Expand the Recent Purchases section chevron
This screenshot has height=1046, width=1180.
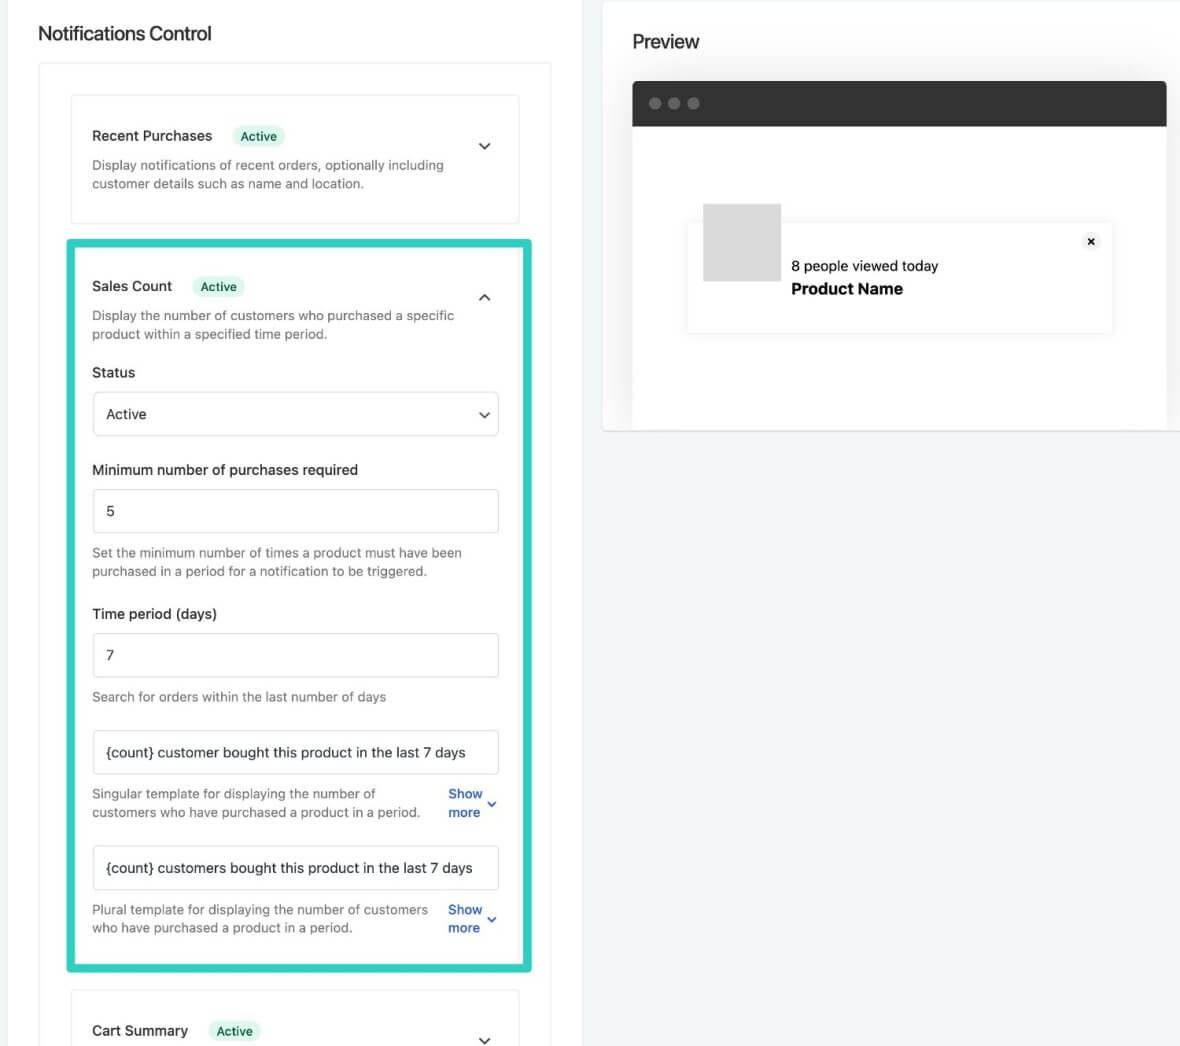pyautogui.click(x=484, y=146)
